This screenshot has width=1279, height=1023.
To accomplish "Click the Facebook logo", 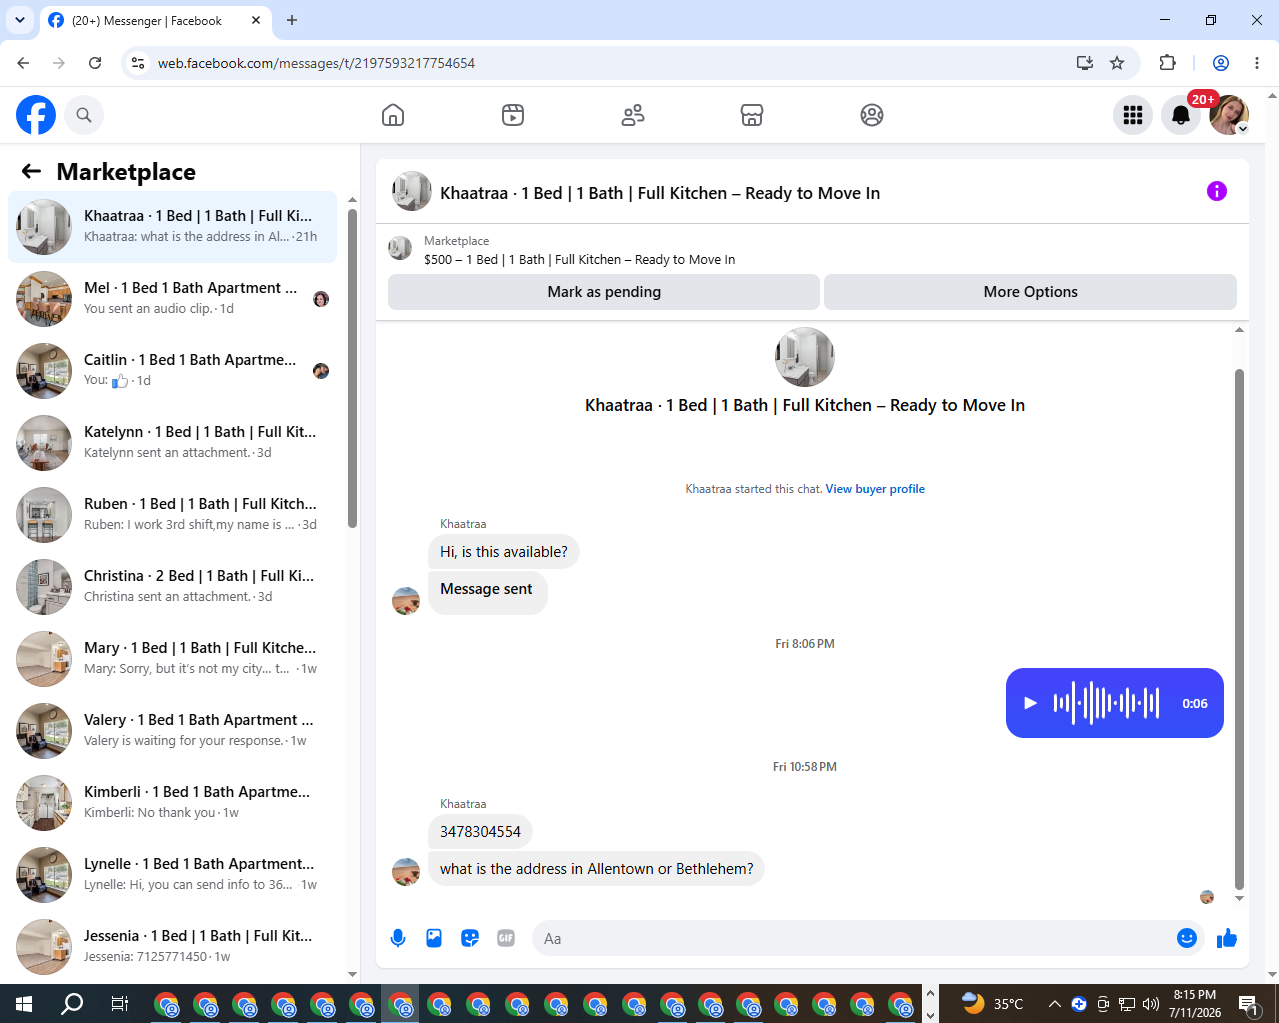I will coord(36,115).
